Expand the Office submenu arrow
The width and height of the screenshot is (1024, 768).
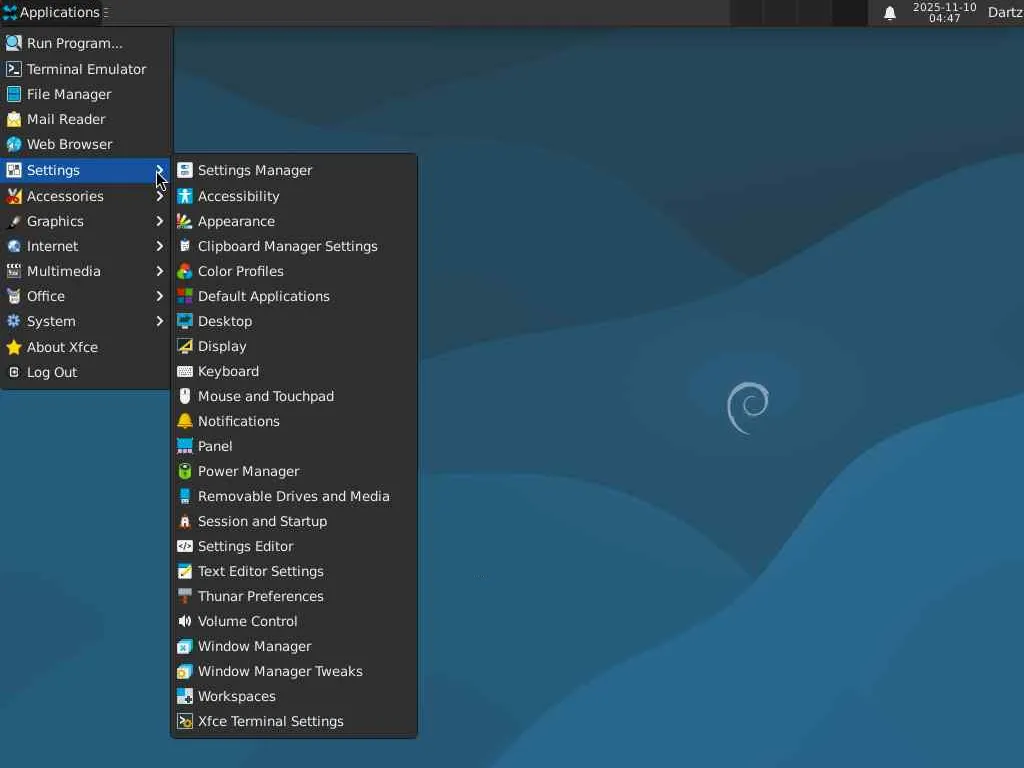coord(159,296)
